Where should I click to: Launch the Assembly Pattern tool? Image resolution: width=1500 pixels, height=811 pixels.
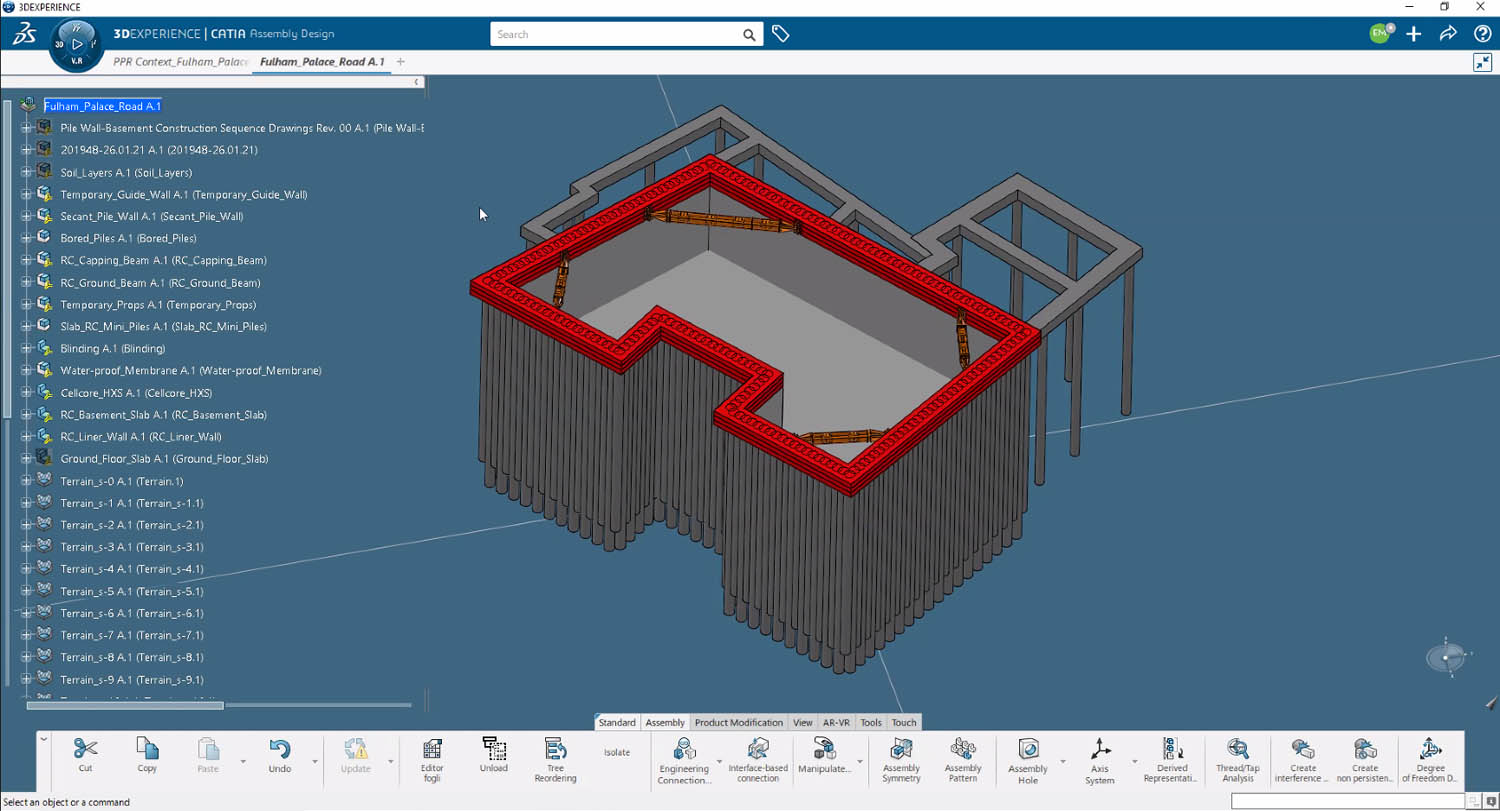[x=962, y=750]
